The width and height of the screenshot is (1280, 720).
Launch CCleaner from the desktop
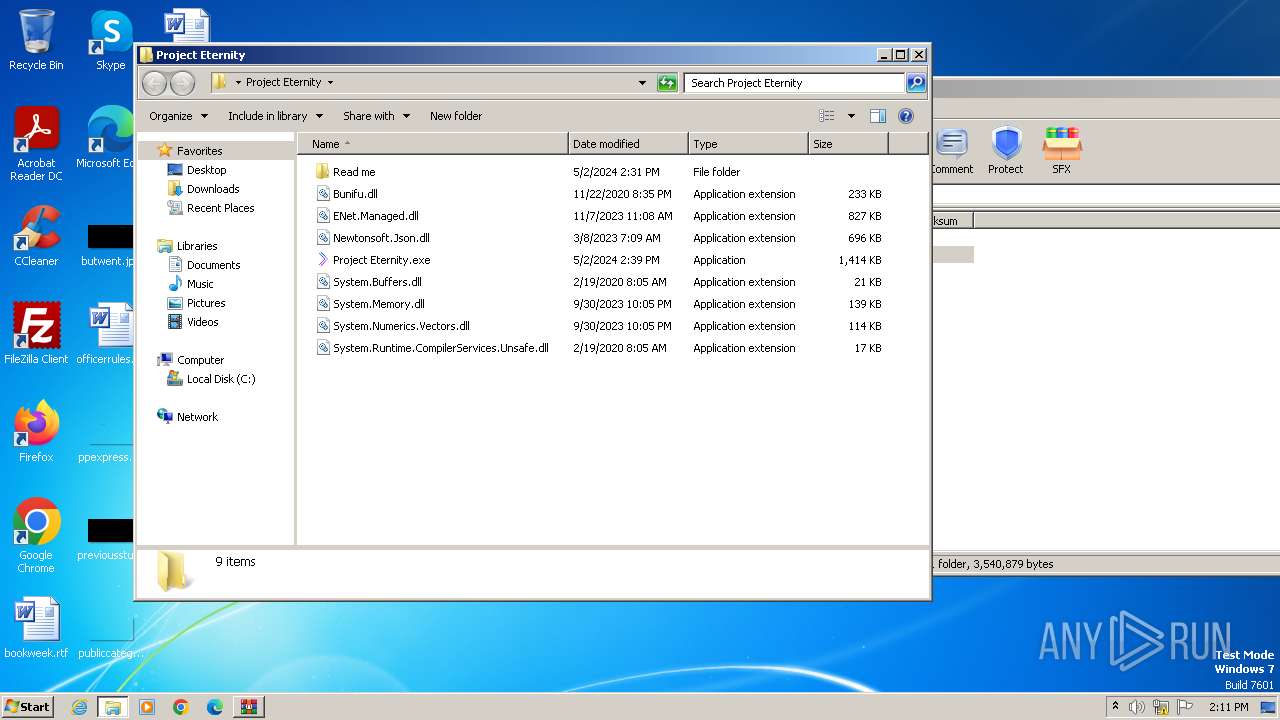36,236
